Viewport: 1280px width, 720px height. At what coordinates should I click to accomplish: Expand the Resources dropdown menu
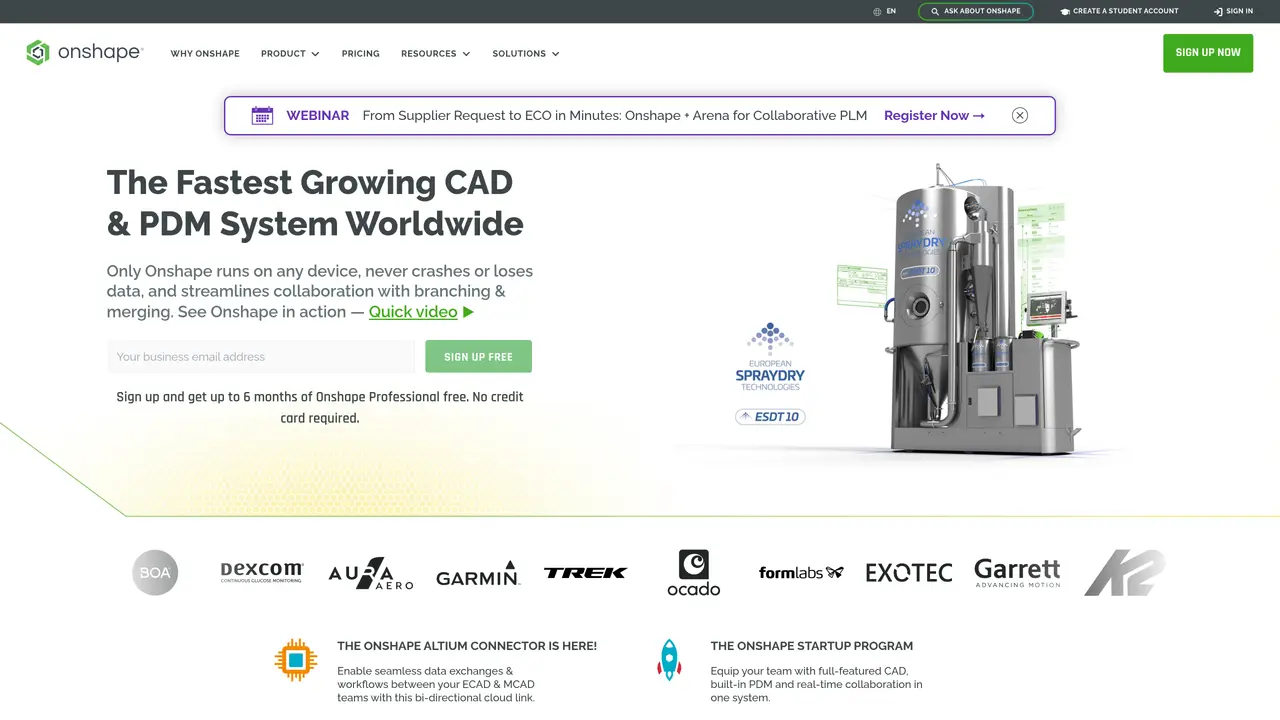coord(435,54)
